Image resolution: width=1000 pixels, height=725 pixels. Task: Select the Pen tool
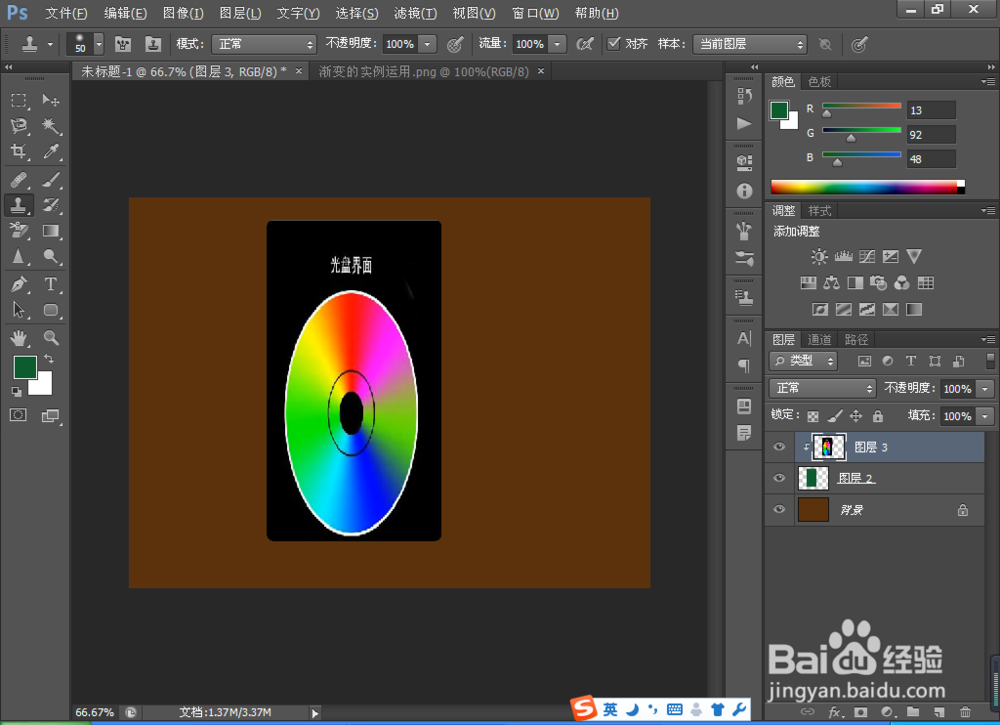(x=18, y=284)
